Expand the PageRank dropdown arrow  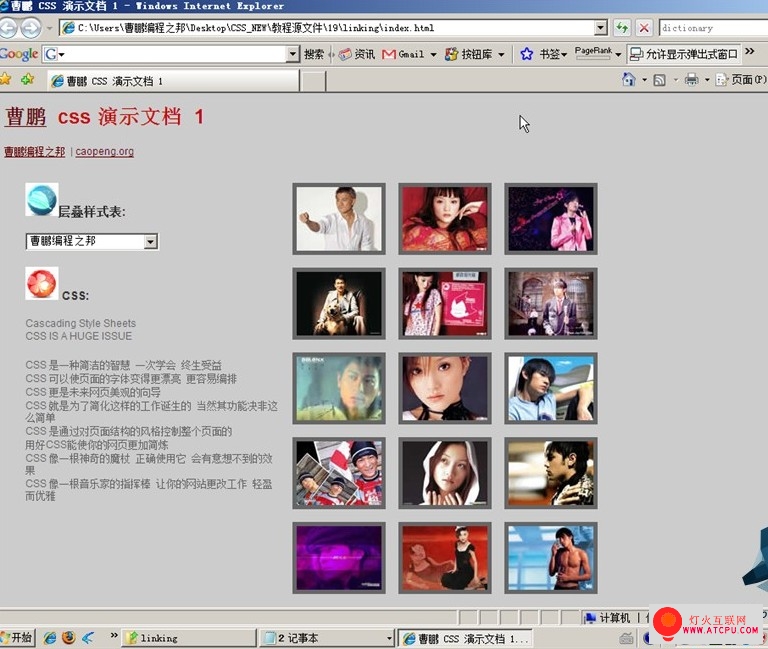pos(618,54)
